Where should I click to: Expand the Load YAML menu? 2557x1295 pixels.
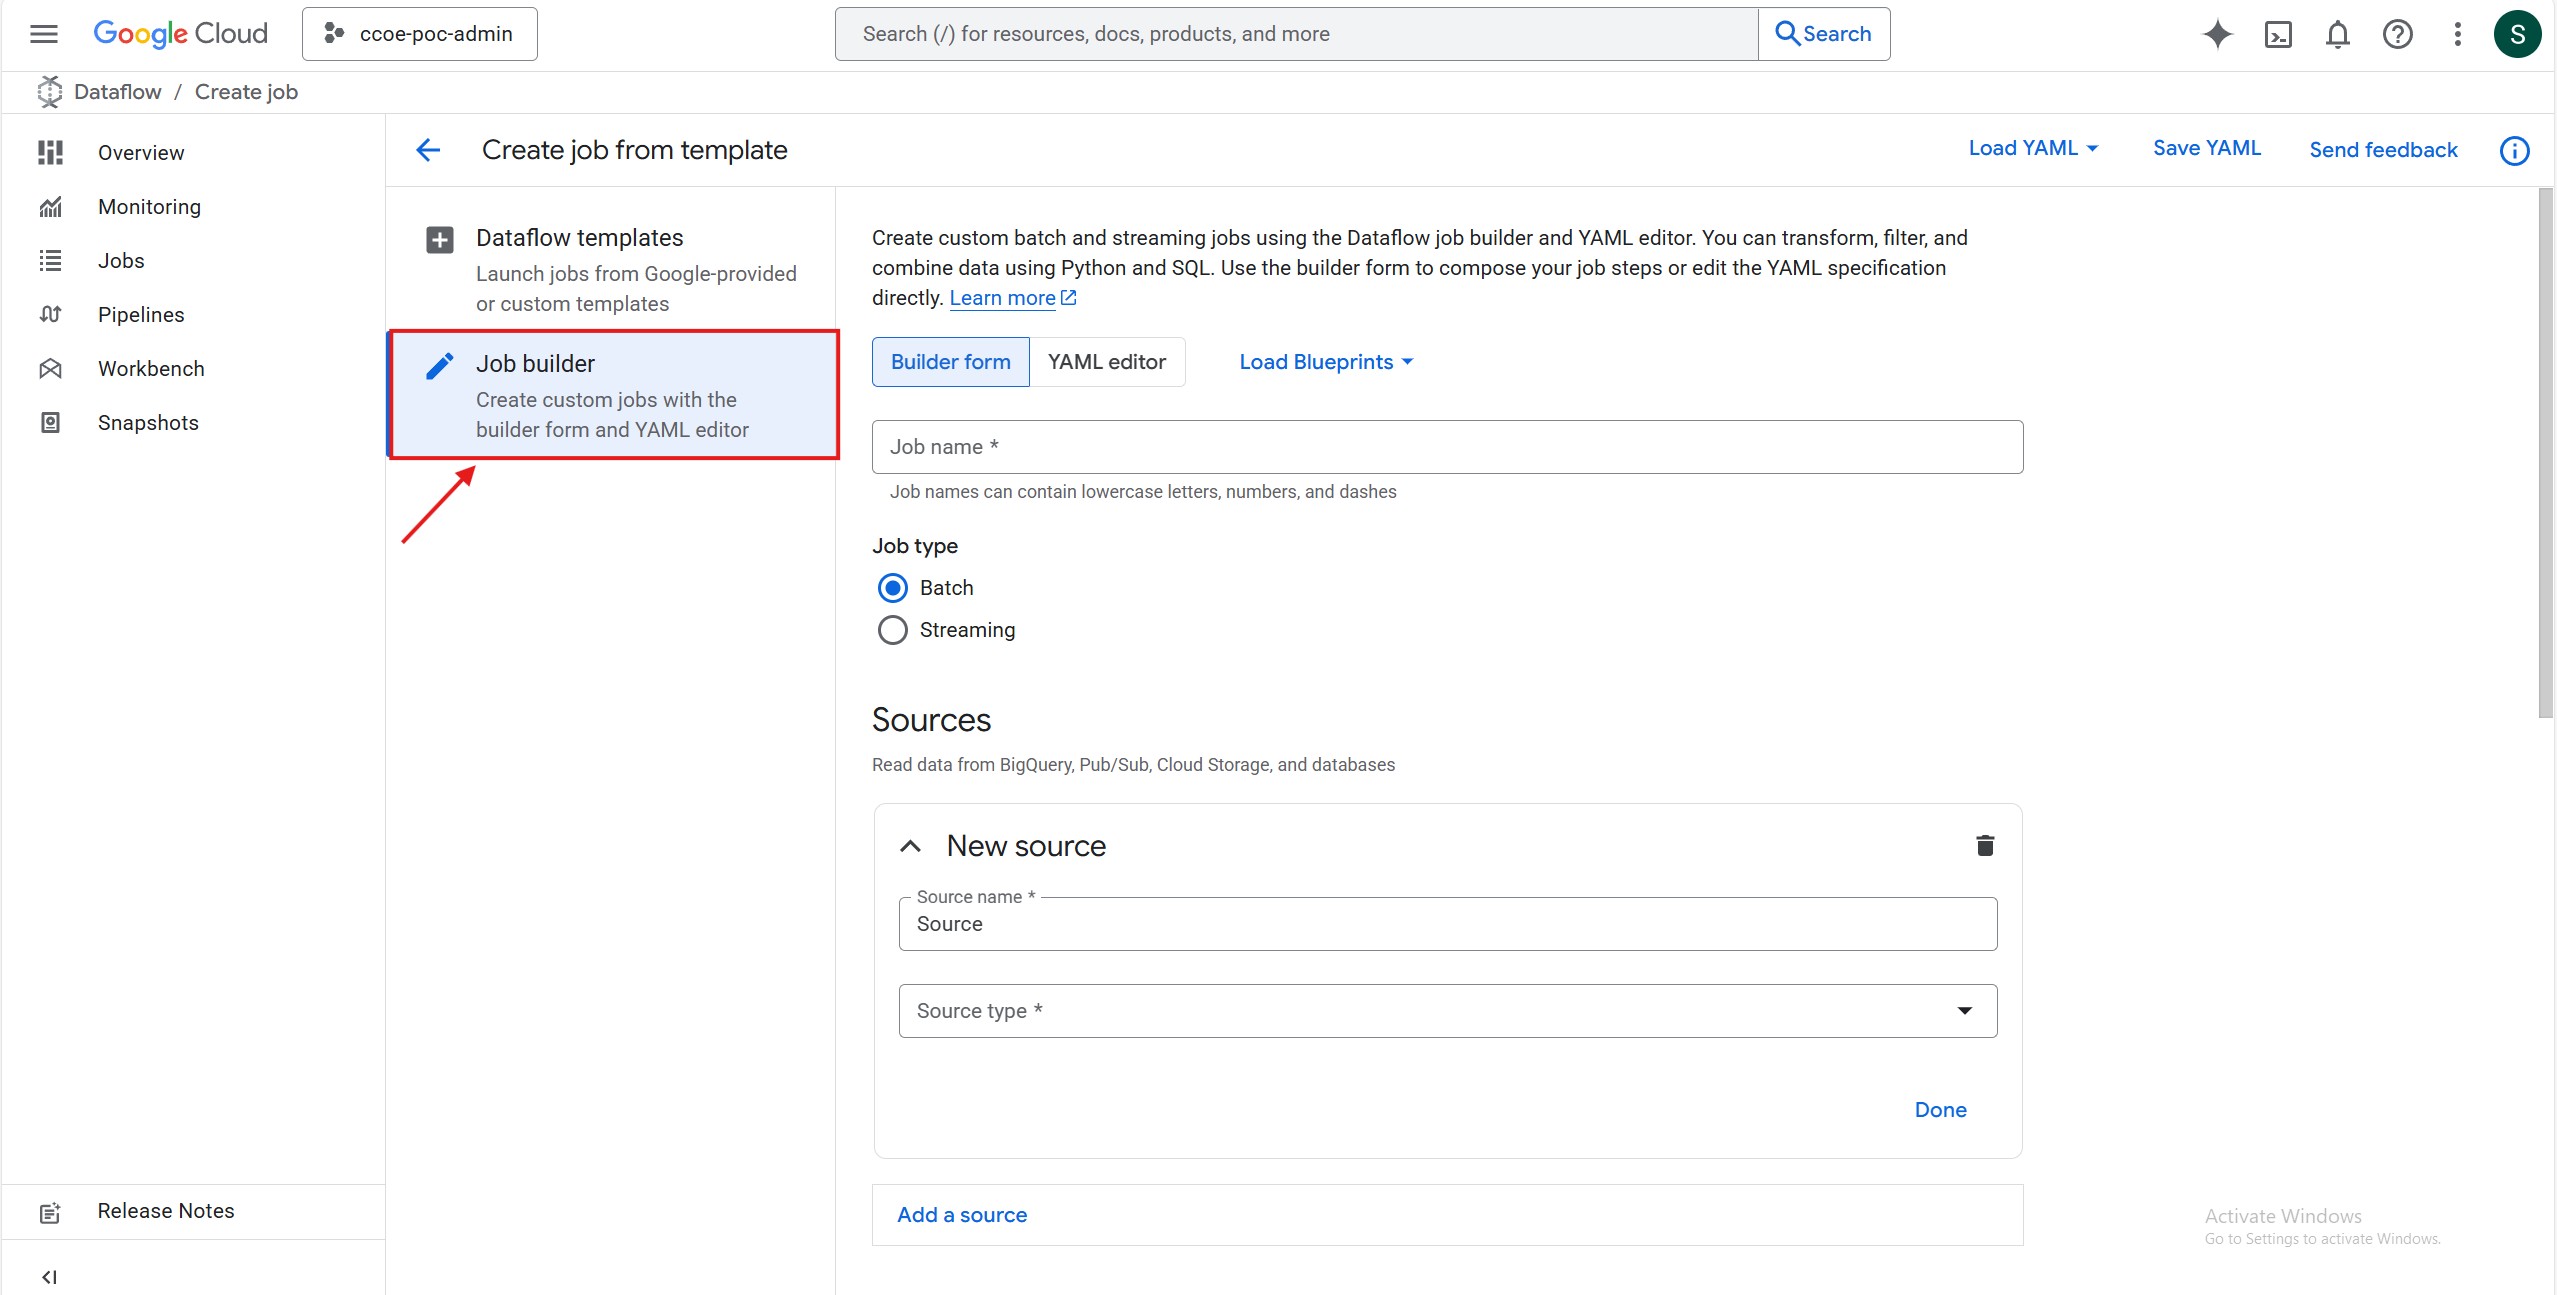point(2033,148)
